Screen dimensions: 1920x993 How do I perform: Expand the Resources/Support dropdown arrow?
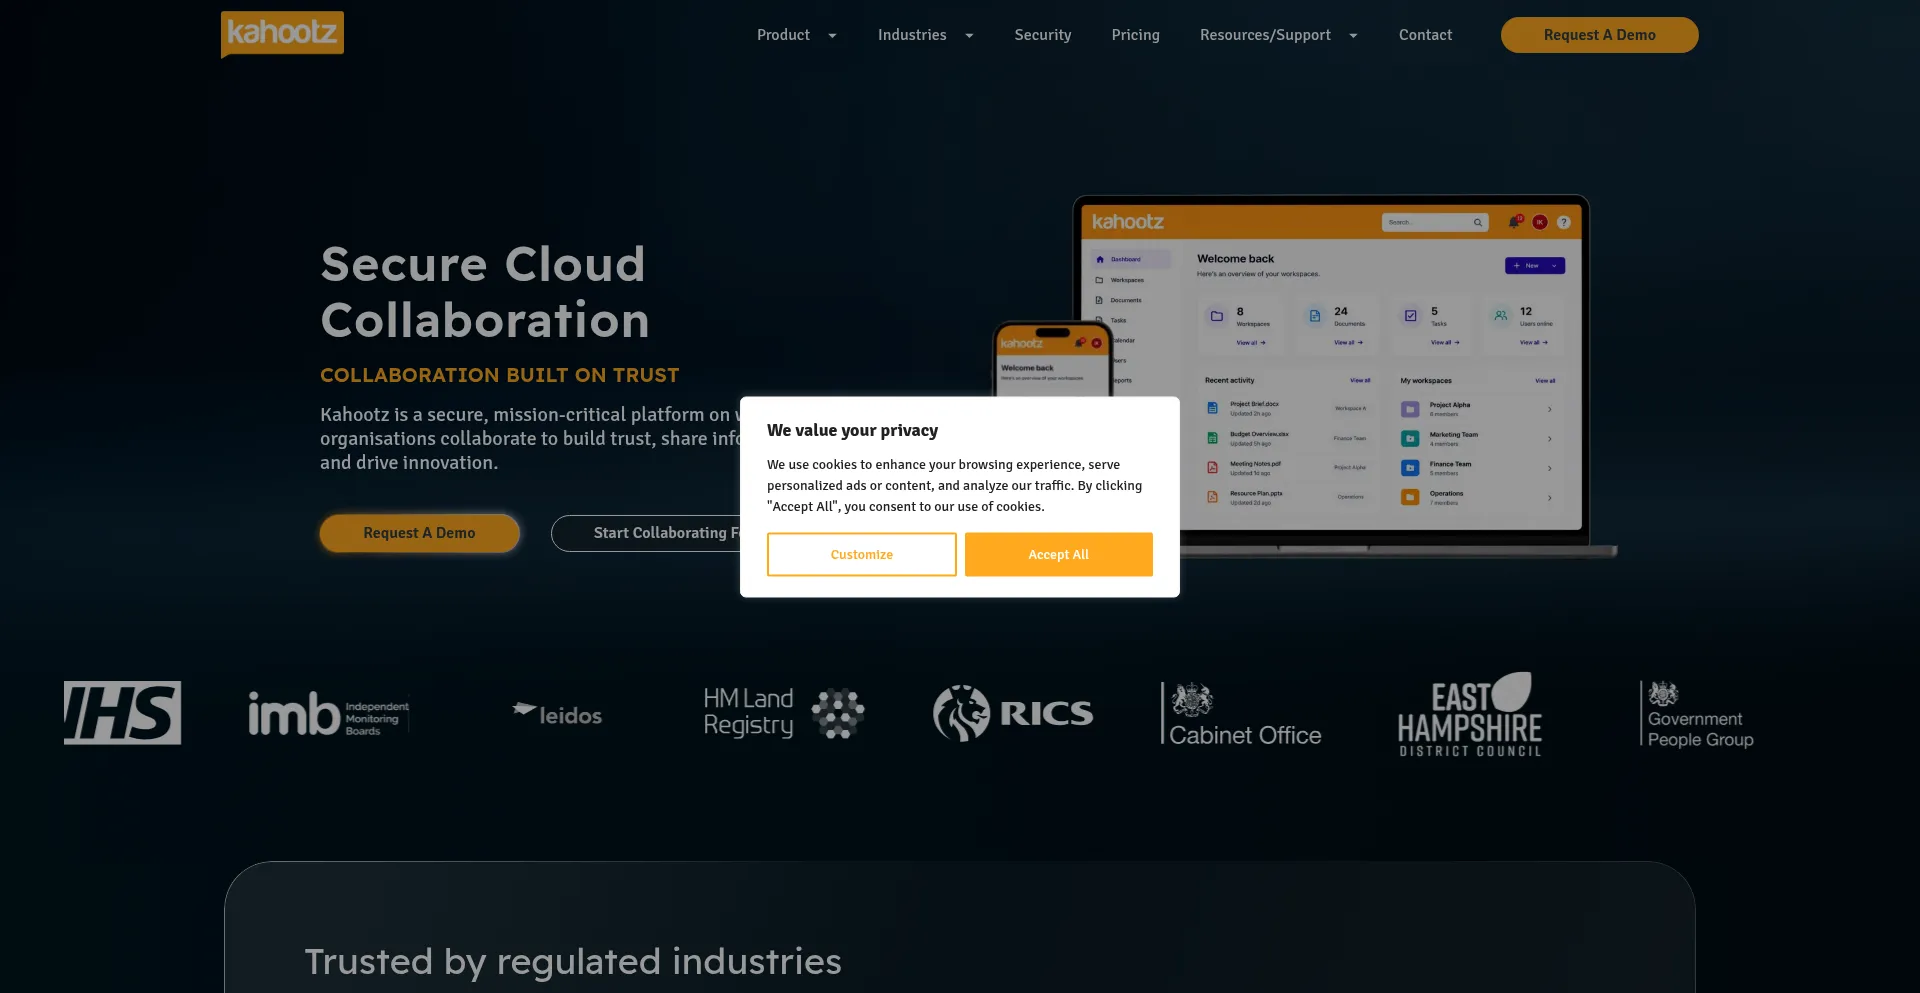[x=1353, y=36]
